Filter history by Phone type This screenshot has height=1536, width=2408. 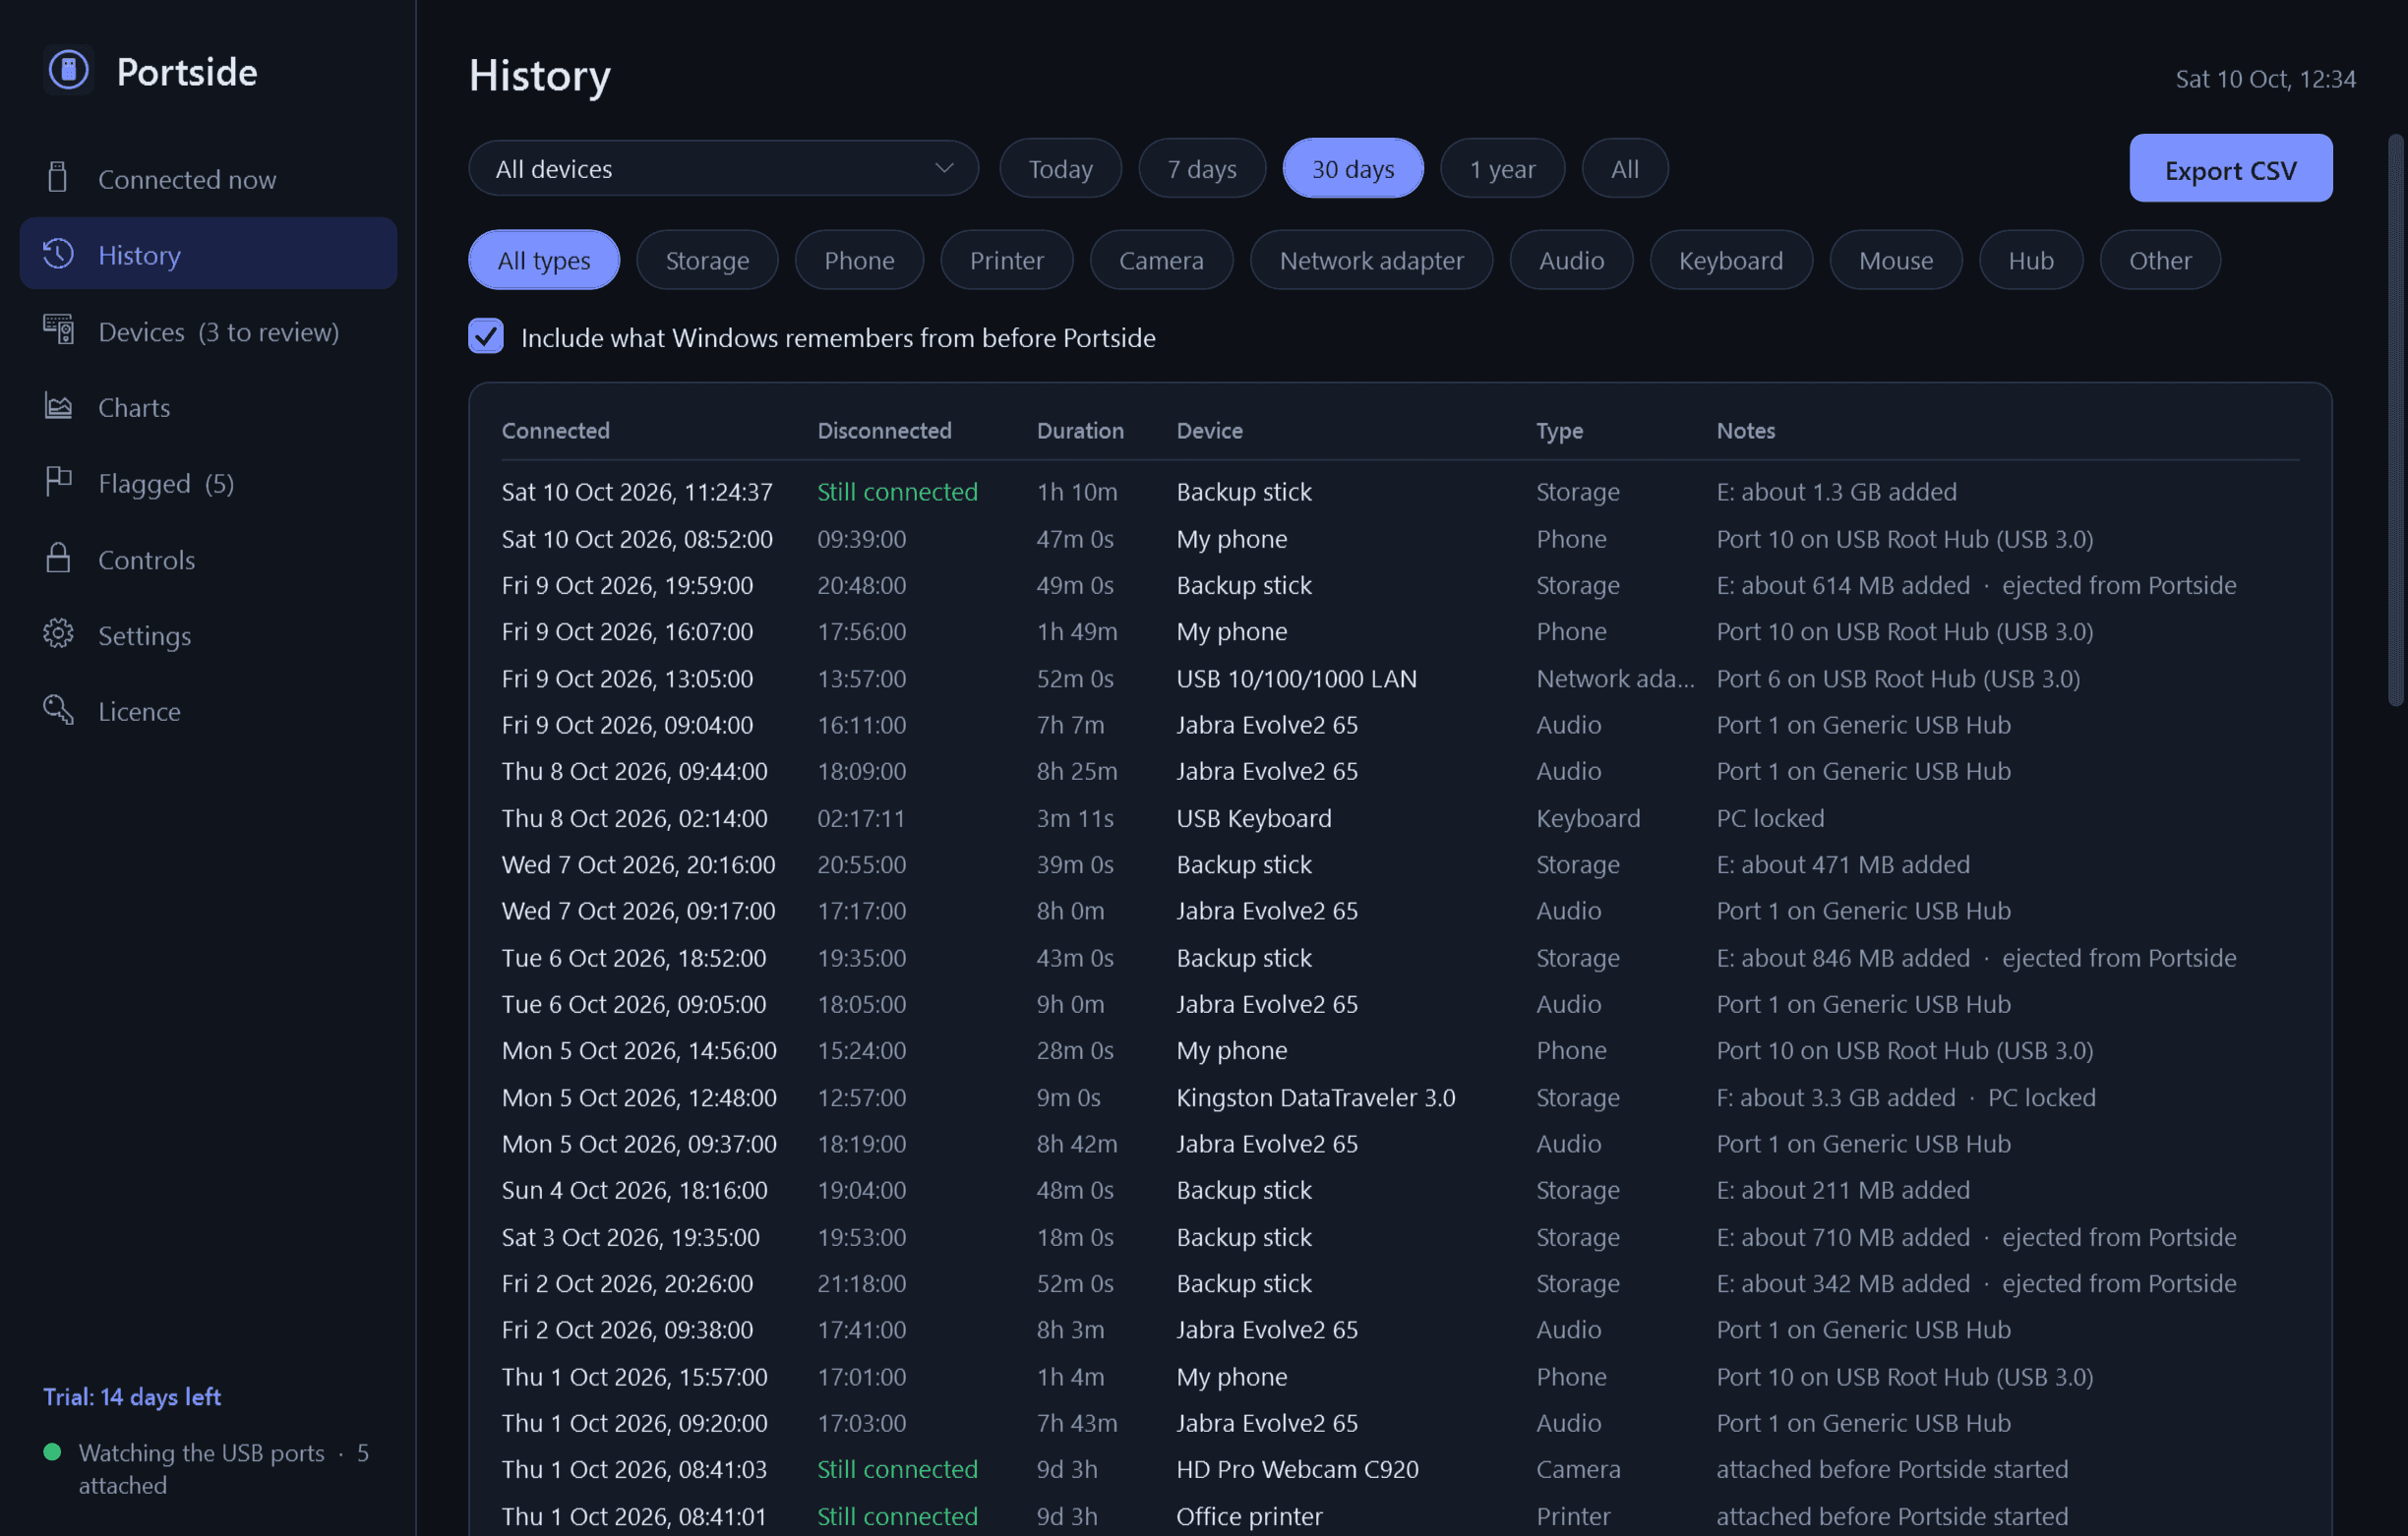point(859,260)
